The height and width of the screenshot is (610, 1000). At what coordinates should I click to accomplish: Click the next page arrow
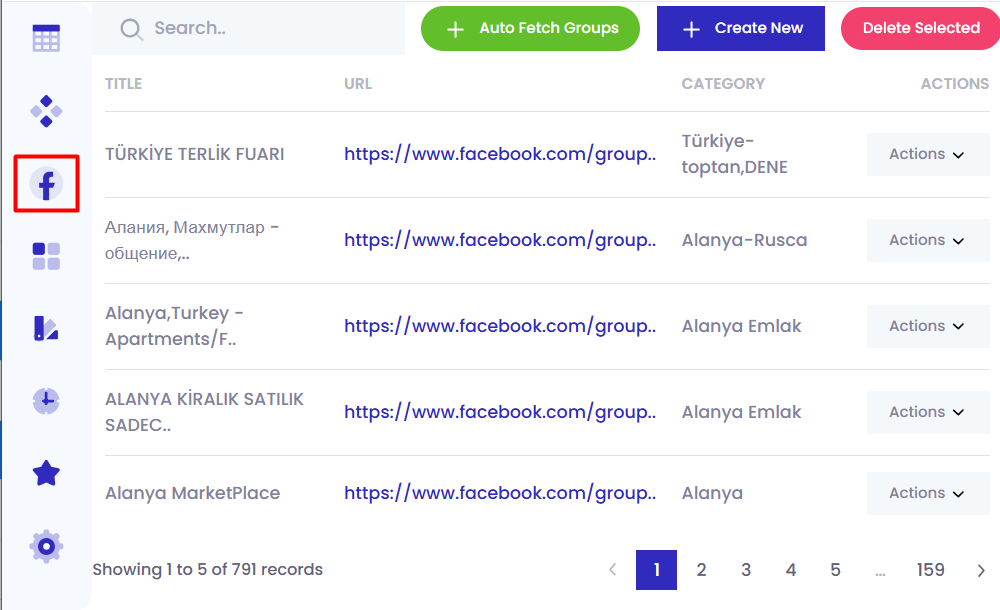pos(981,570)
